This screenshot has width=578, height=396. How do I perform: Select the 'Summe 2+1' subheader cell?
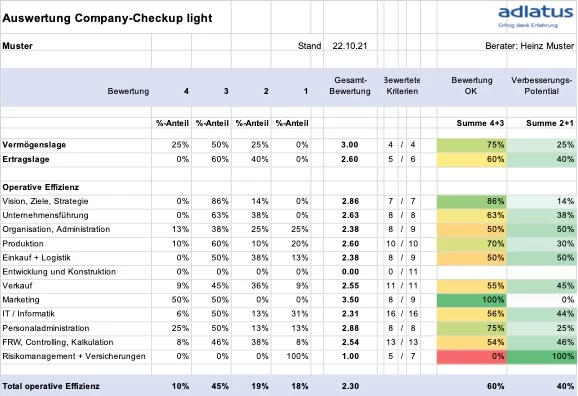point(550,123)
